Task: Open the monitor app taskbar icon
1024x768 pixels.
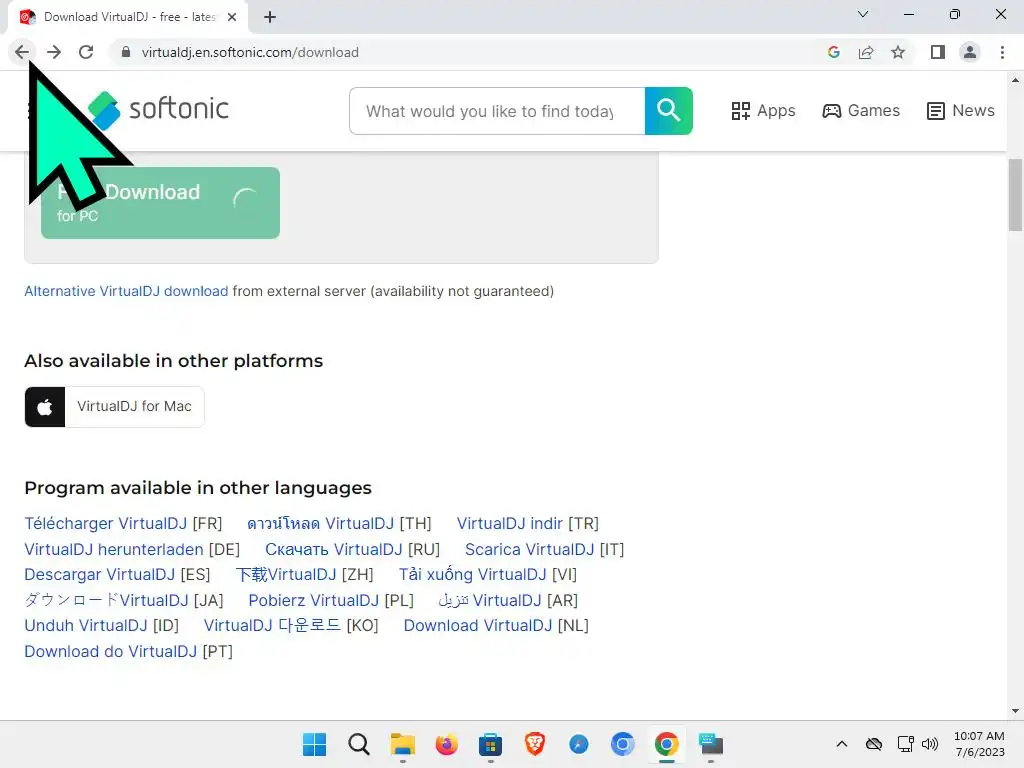Action: pos(711,744)
